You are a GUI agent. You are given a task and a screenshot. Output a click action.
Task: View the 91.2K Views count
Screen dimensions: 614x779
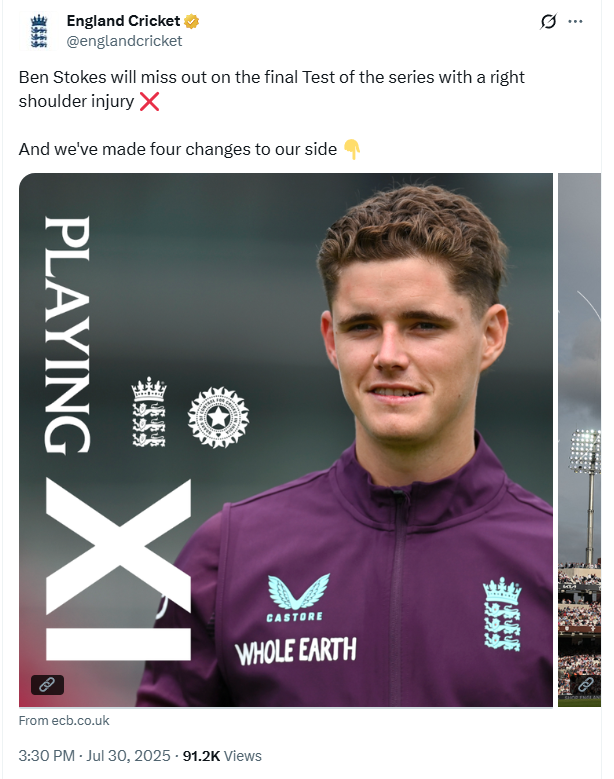pyautogui.click(x=222, y=756)
